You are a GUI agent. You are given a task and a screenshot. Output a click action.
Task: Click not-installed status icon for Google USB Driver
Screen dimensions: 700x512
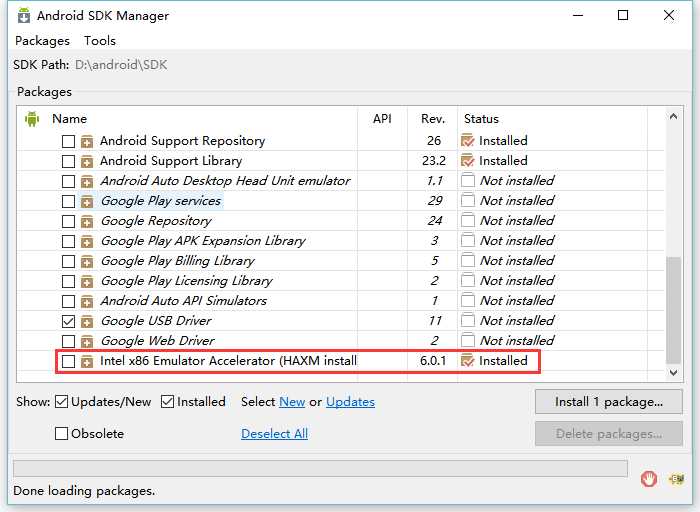click(467, 321)
